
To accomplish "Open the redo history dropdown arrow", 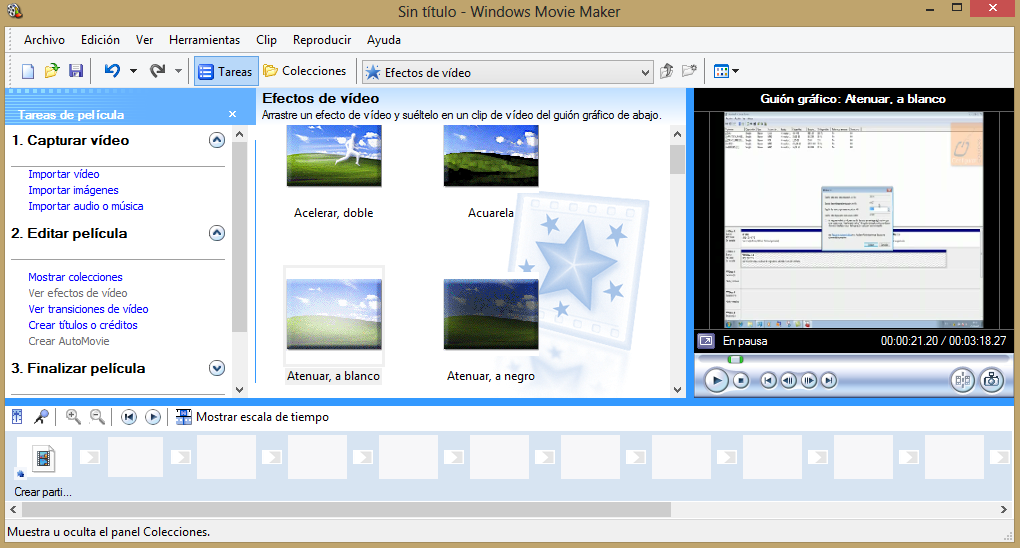I will click(x=178, y=71).
